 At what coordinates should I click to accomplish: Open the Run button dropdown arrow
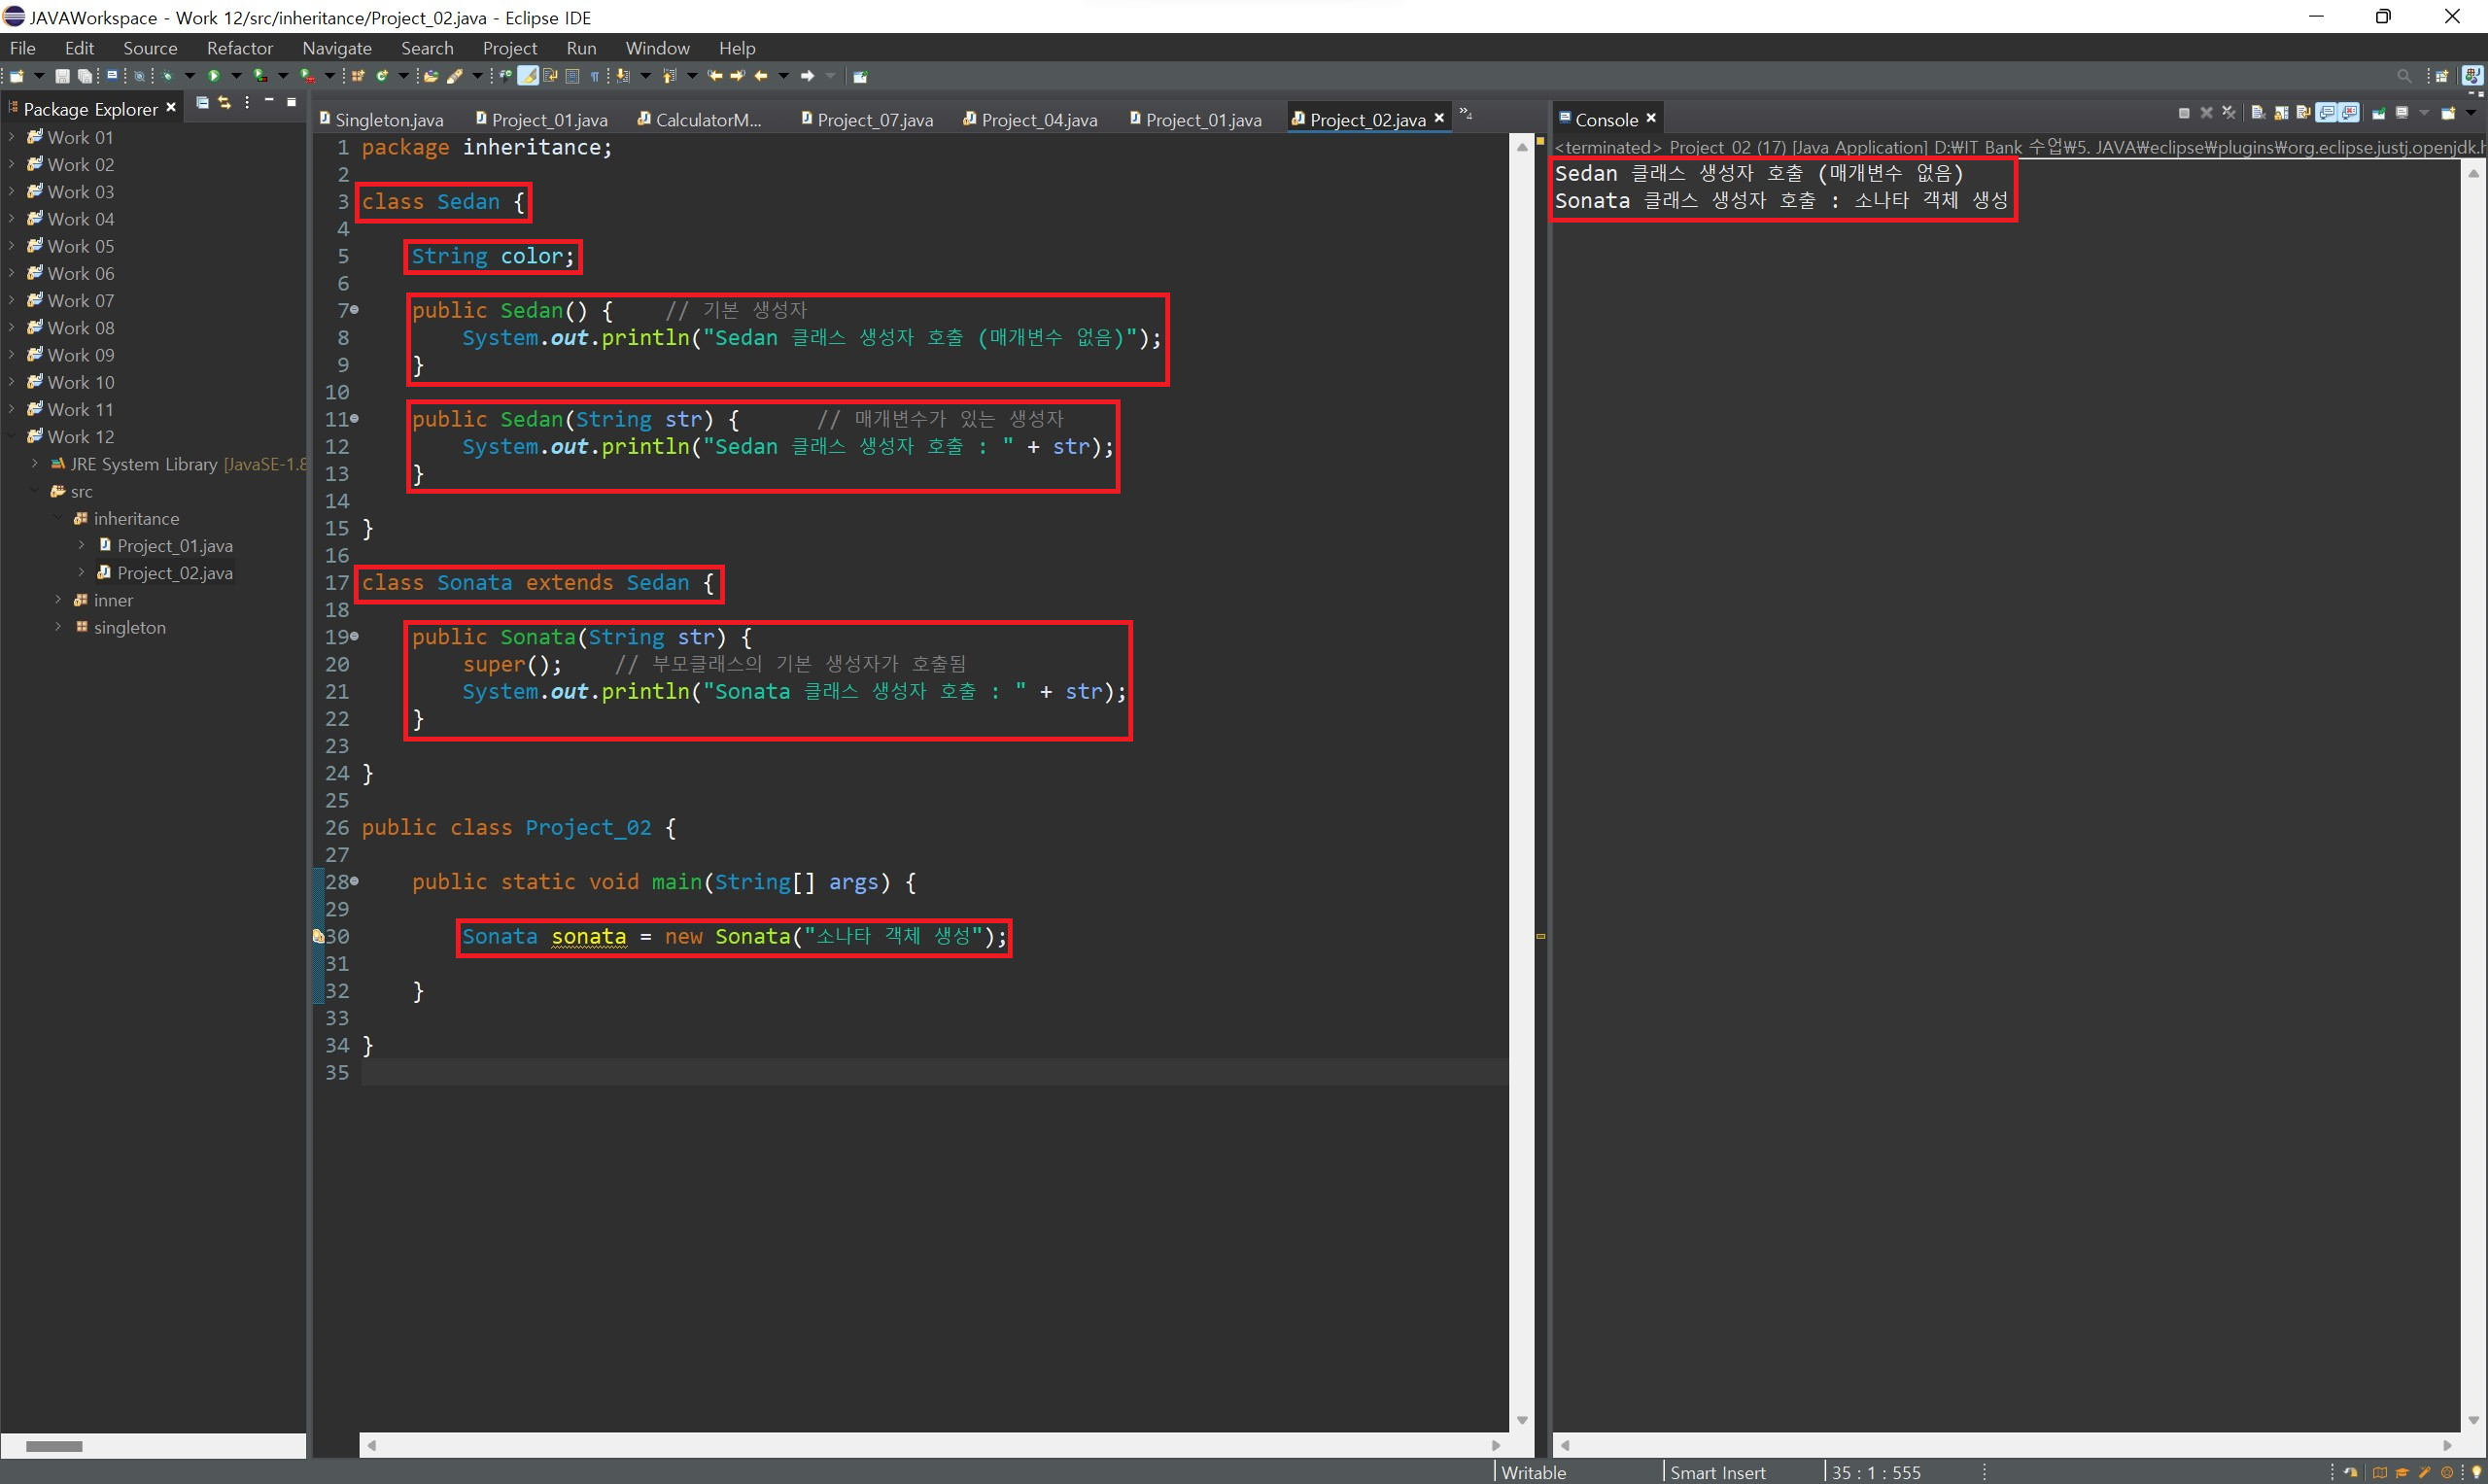[237, 76]
